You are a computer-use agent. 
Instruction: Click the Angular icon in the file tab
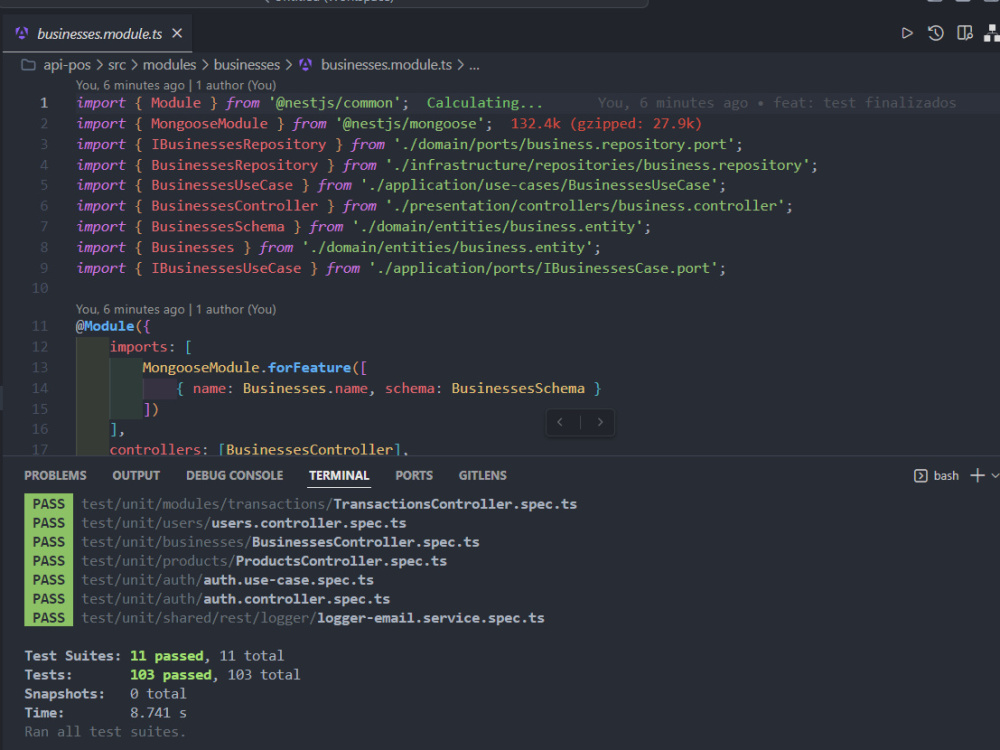pyautogui.click(x=22, y=33)
